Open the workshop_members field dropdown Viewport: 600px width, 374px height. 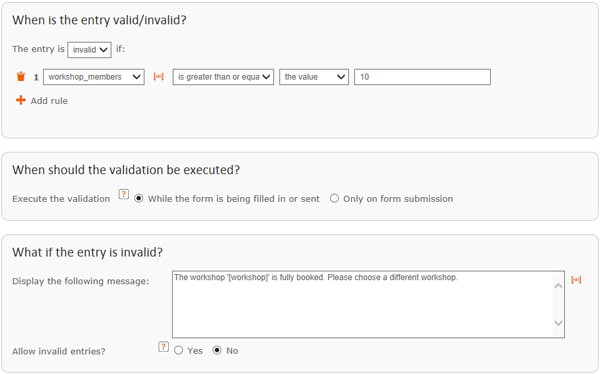tap(94, 77)
